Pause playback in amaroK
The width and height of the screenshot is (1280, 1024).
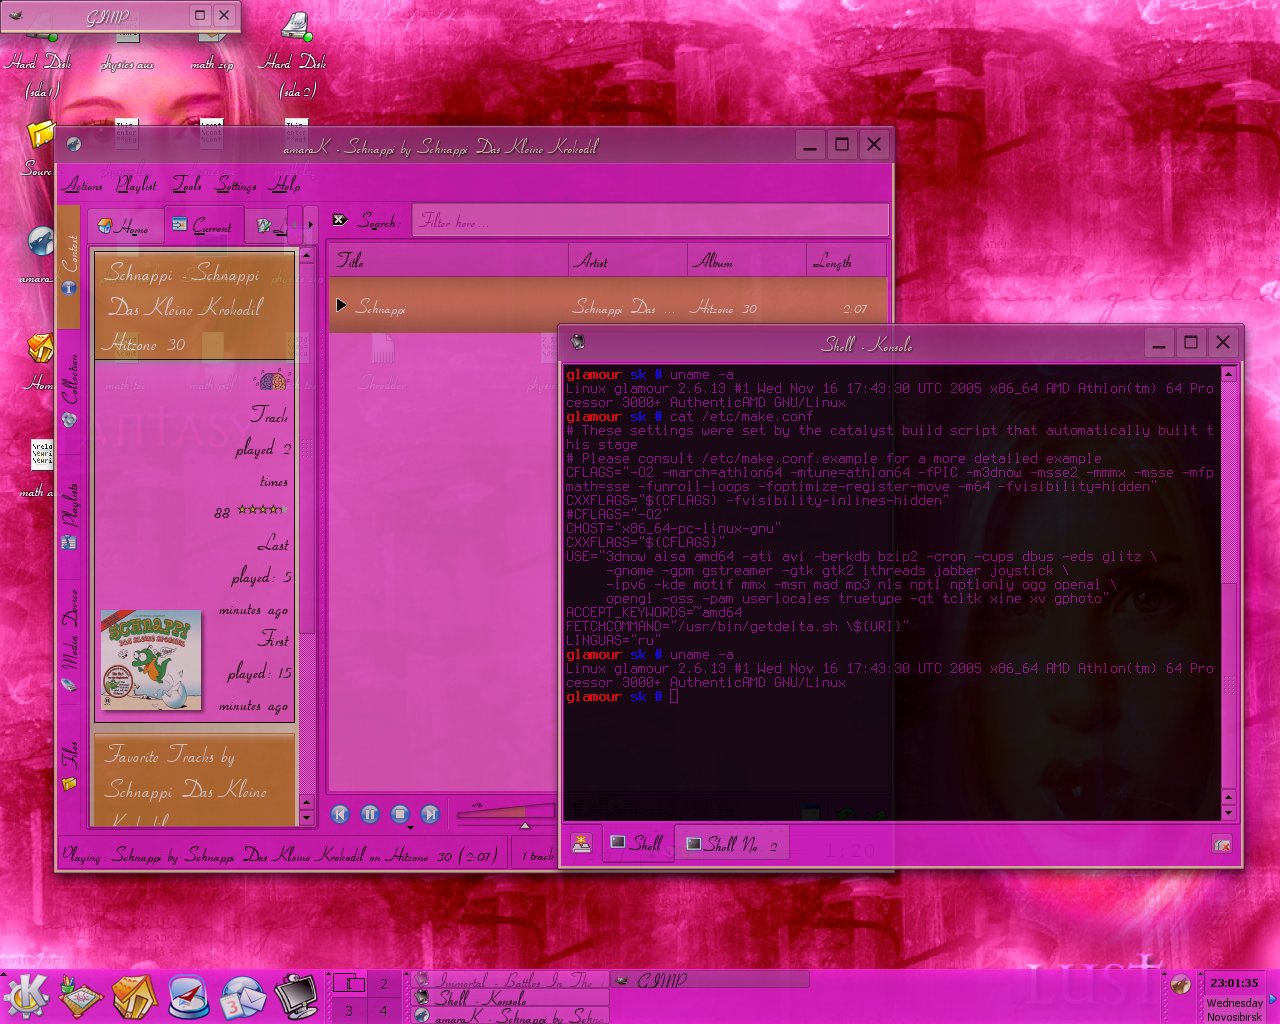pyautogui.click(x=369, y=814)
